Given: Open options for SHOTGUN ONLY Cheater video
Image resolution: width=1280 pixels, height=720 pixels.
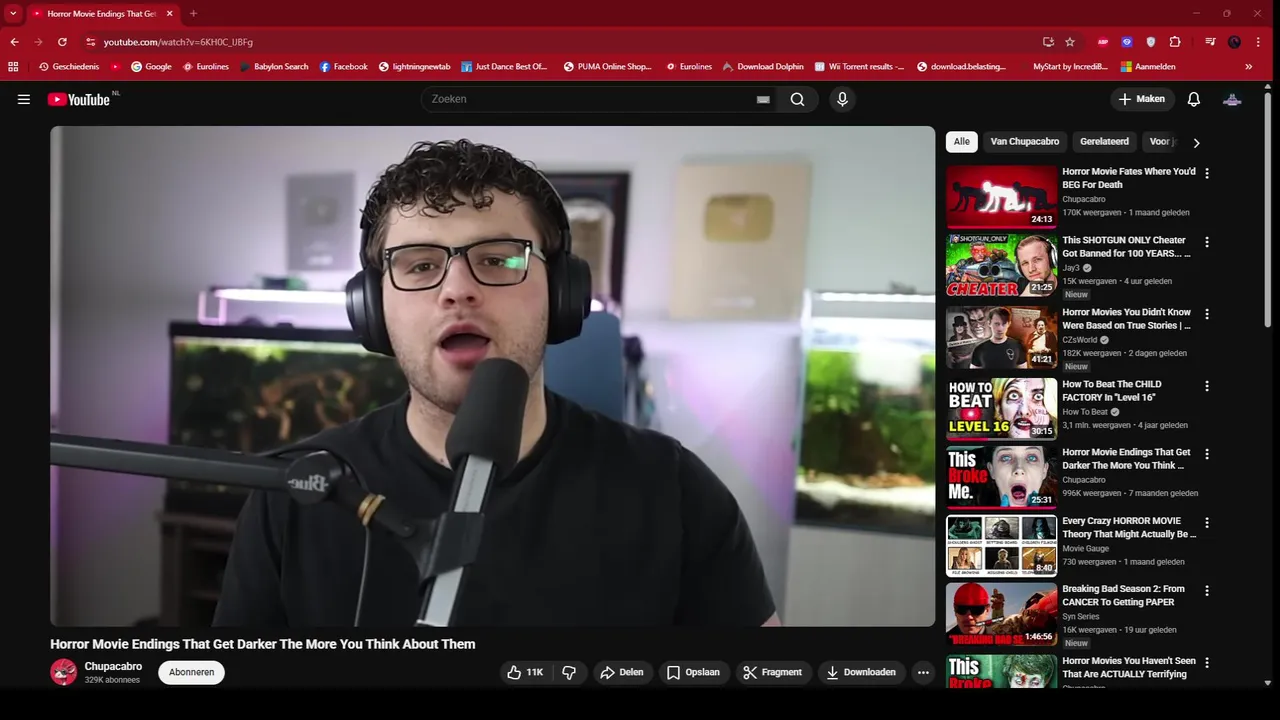Looking at the screenshot, I should 1206,242.
